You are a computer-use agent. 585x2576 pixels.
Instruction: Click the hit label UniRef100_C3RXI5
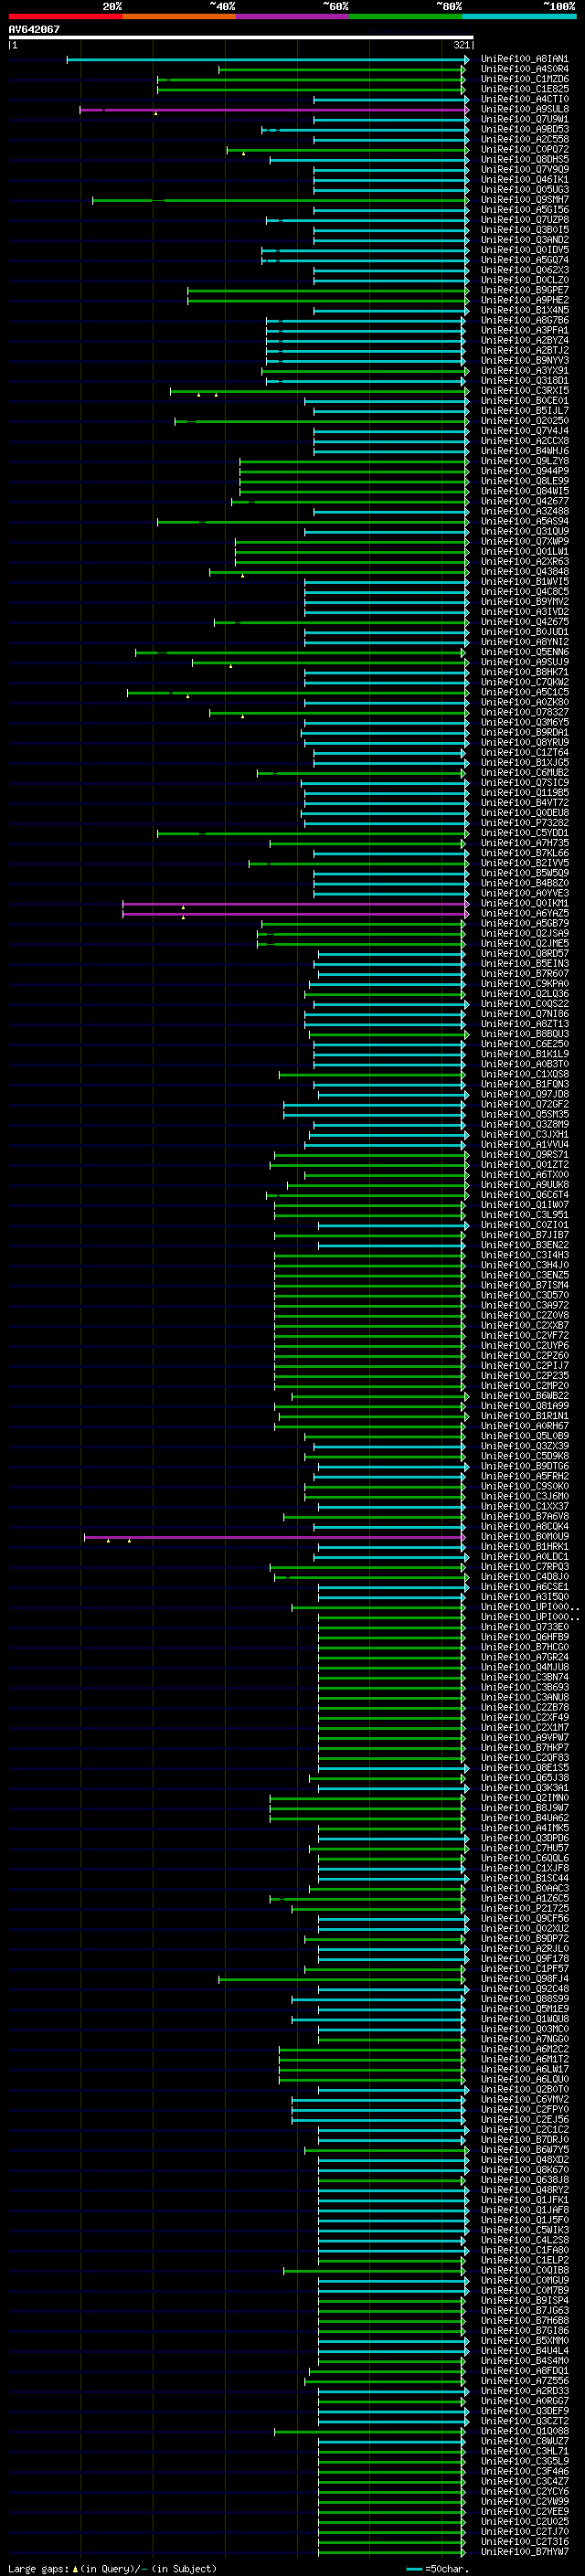(524, 391)
